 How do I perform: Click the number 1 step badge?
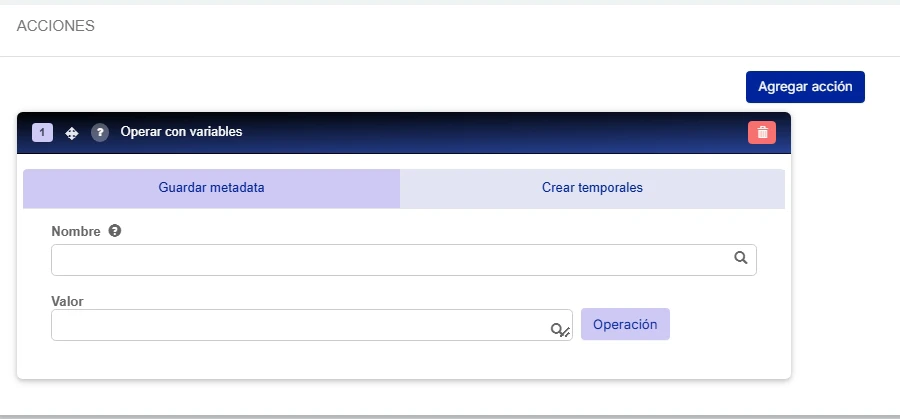click(42, 133)
